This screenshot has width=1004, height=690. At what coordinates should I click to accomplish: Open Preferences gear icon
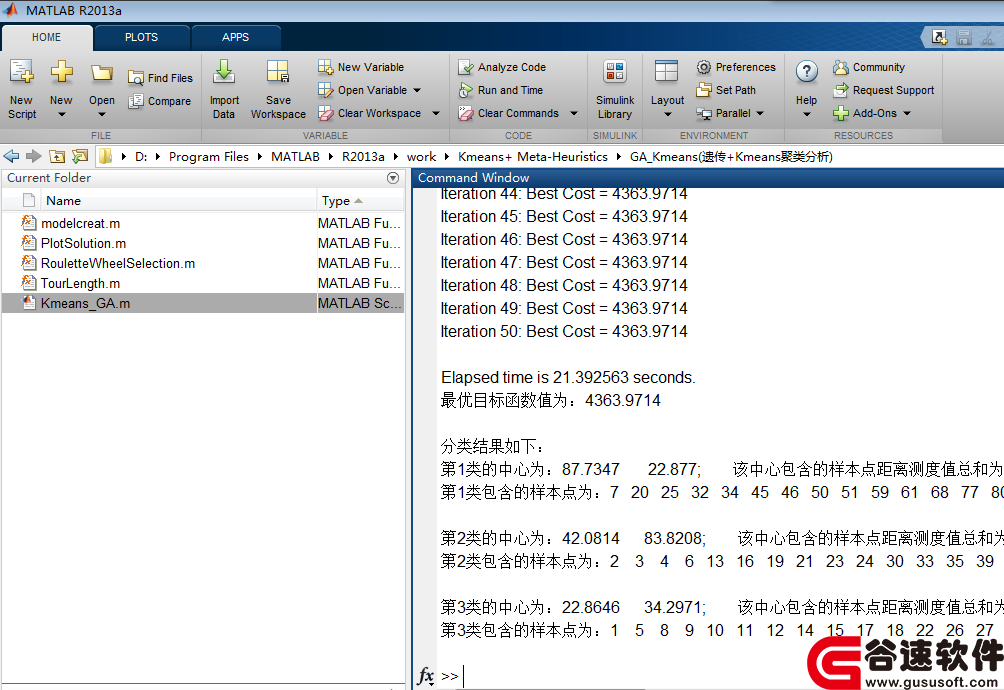tap(704, 67)
